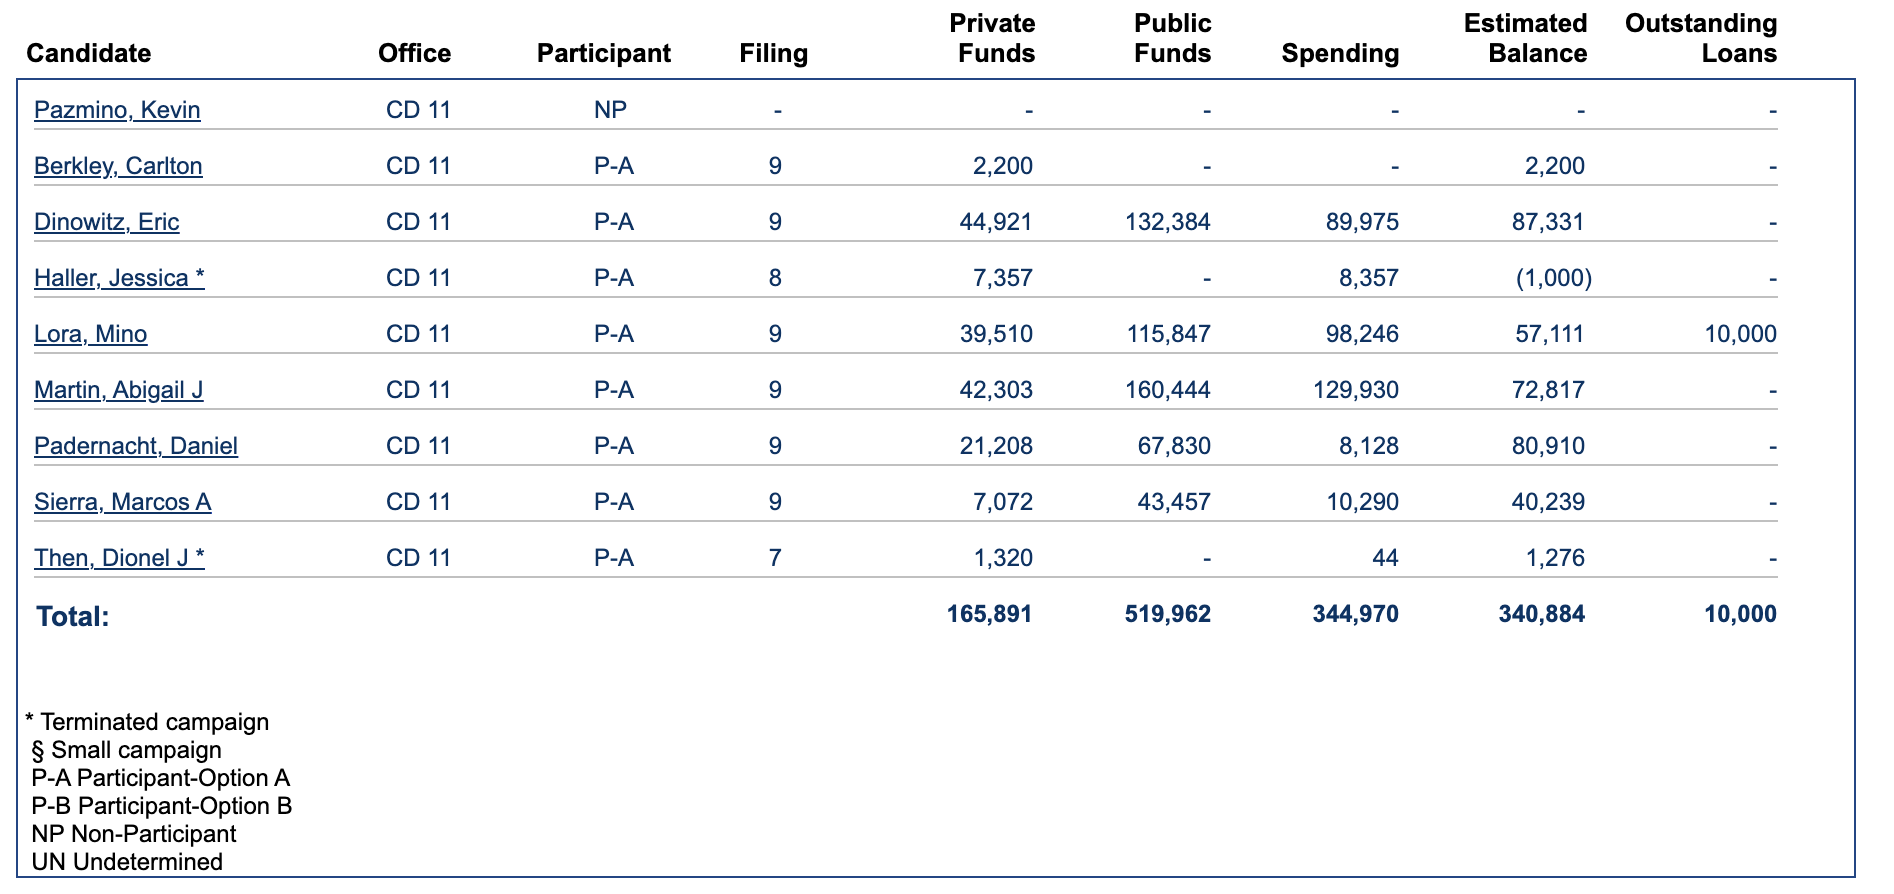Open the Pazmino, Kevin candidate link

click(117, 110)
